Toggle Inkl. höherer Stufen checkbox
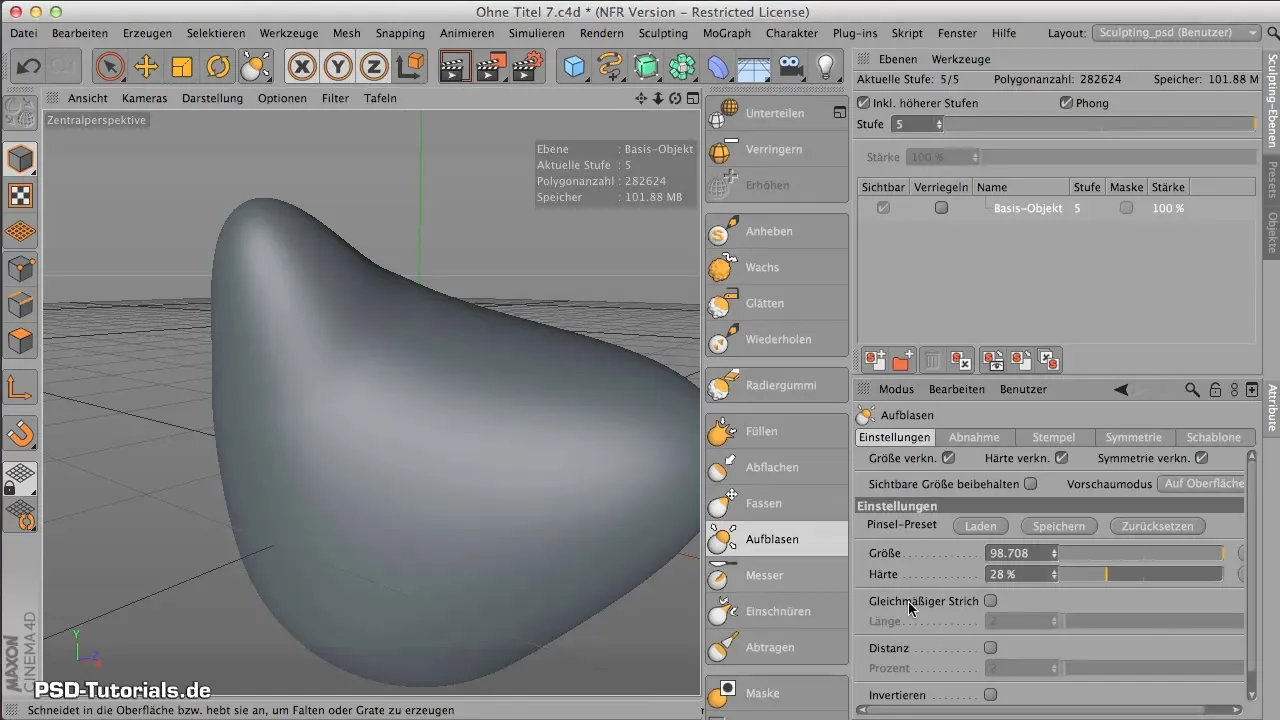This screenshot has width=1280, height=720. (x=865, y=103)
